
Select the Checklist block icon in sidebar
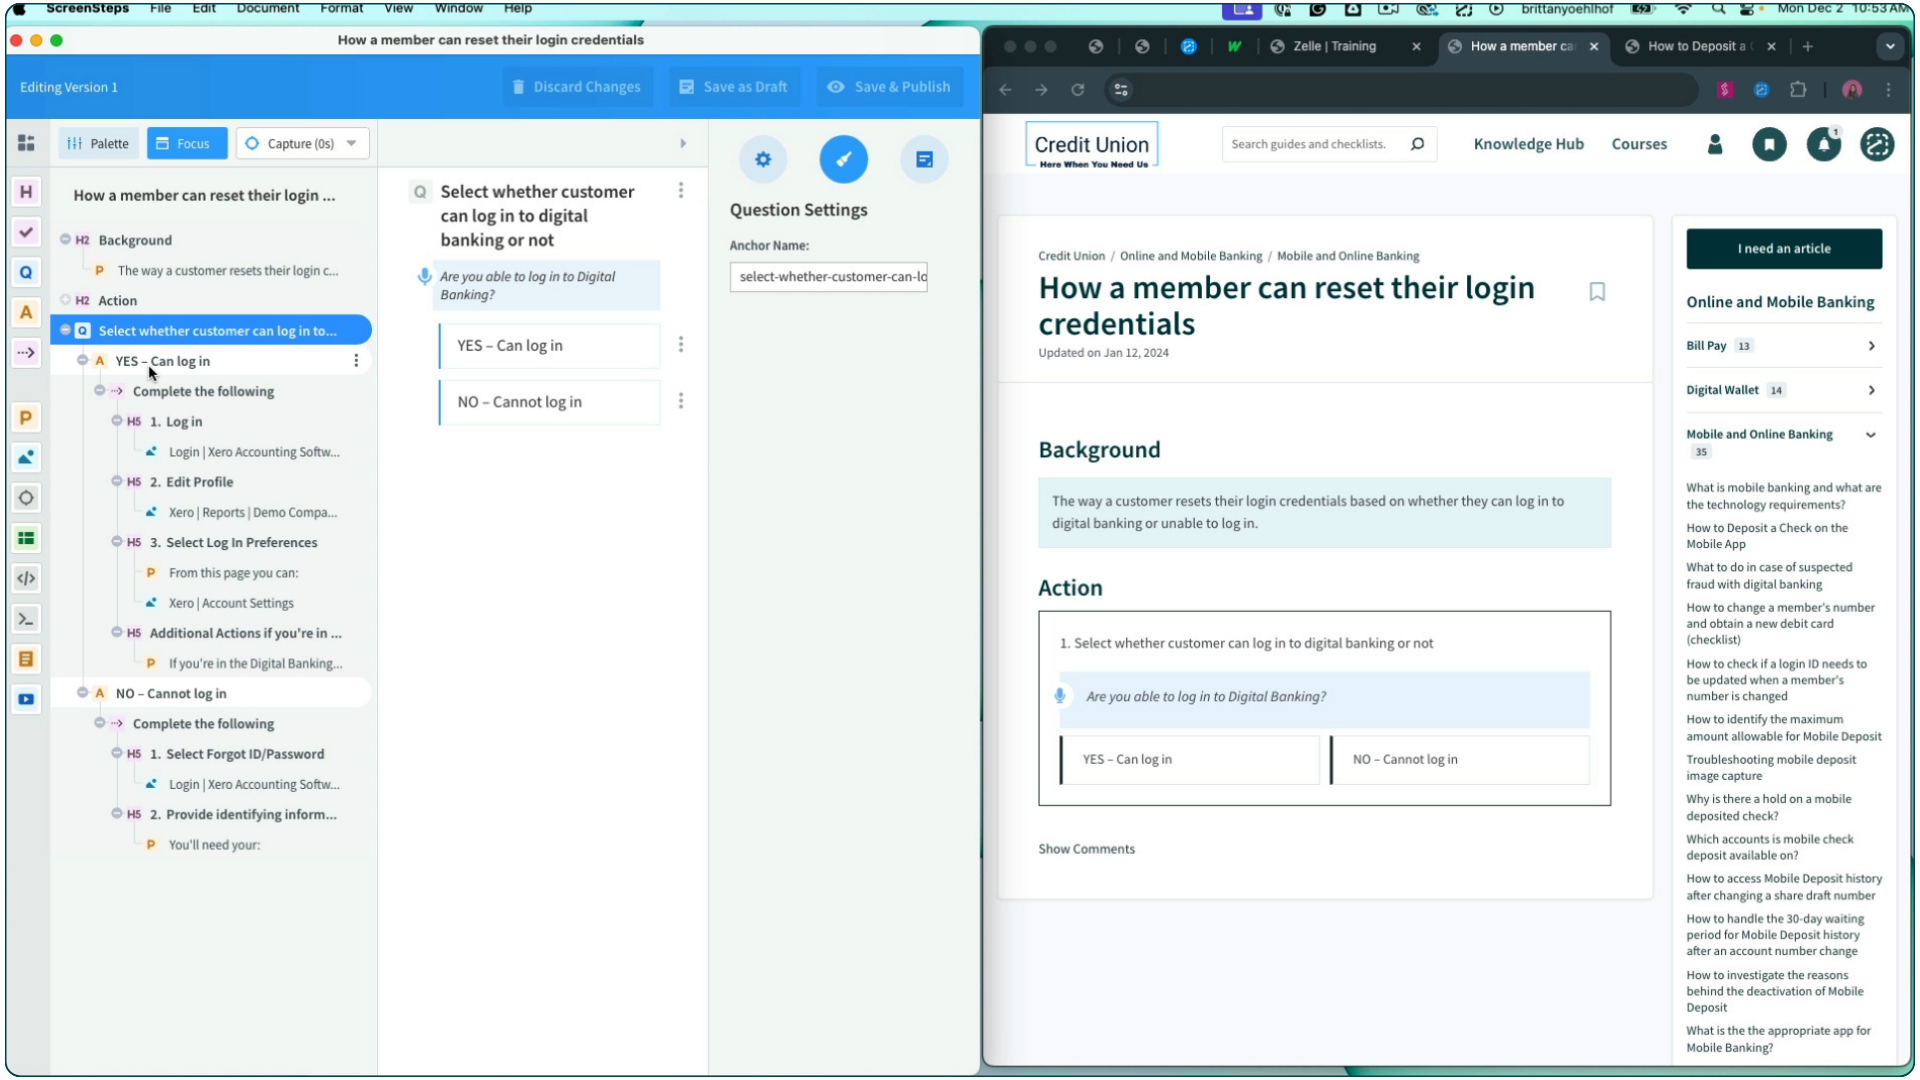pyautogui.click(x=26, y=232)
